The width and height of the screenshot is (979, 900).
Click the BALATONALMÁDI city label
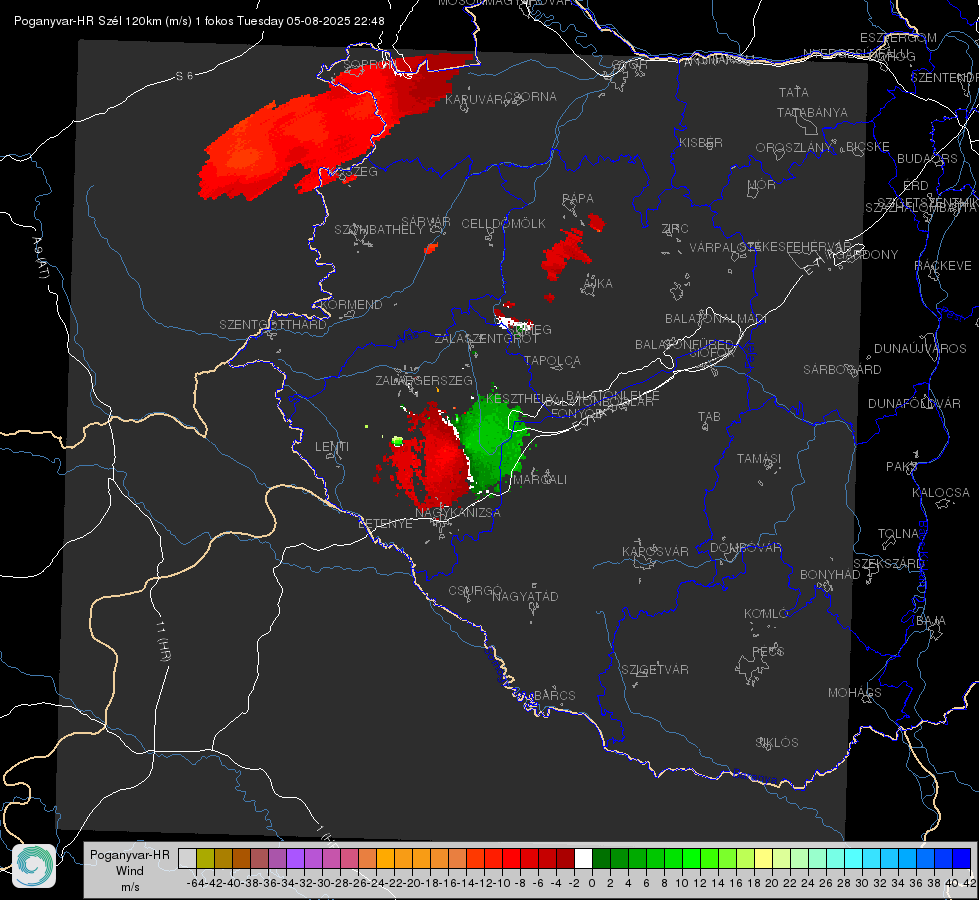[x=716, y=318]
